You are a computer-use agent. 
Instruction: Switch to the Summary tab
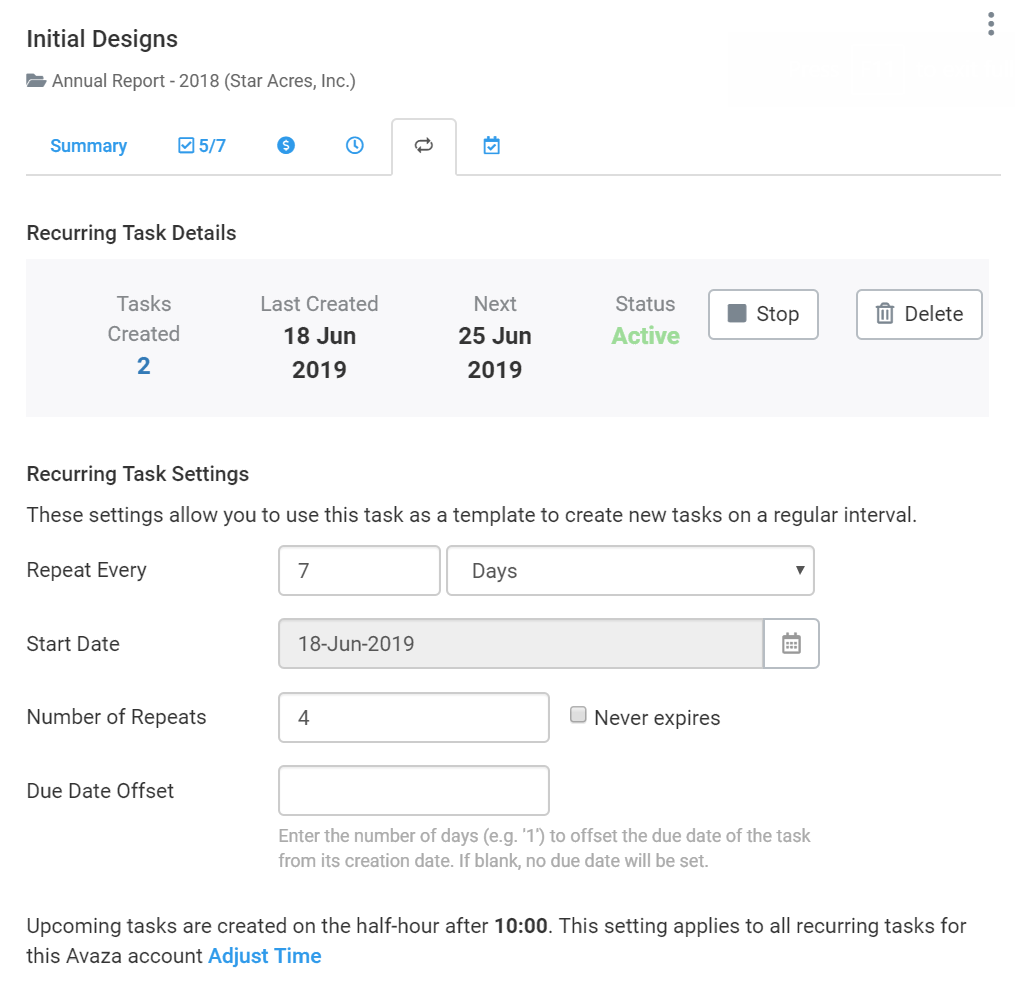[x=89, y=146]
